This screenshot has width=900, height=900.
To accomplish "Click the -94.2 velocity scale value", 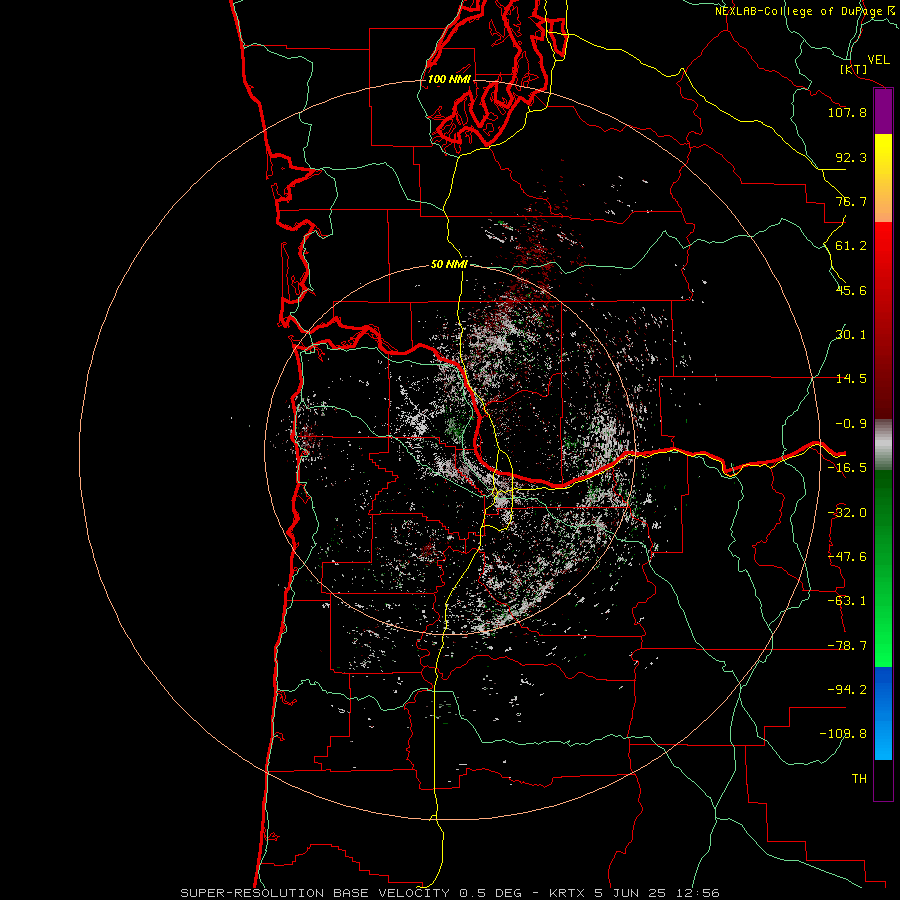I will pyautogui.click(x=847, y=690).
